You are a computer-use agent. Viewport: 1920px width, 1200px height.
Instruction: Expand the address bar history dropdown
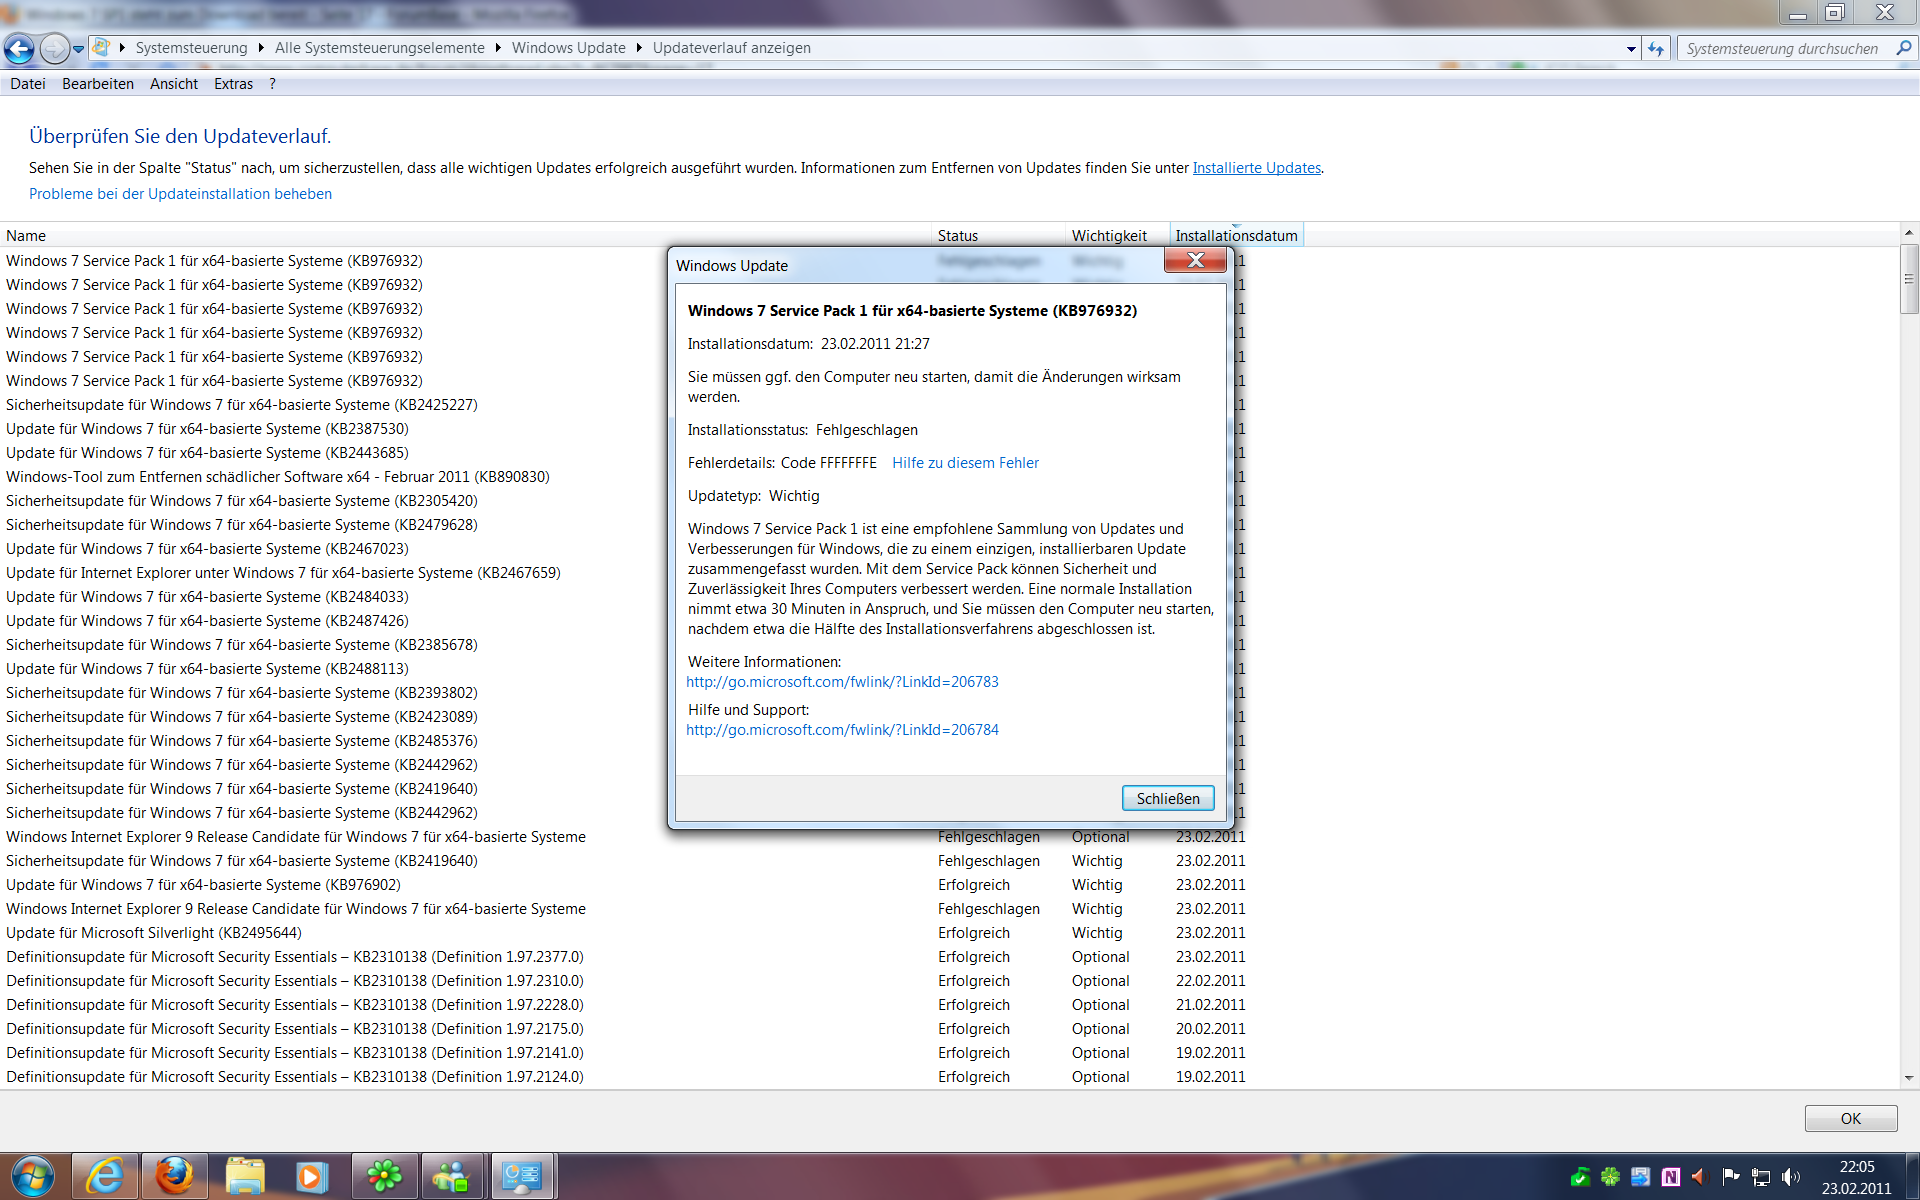1631,48
